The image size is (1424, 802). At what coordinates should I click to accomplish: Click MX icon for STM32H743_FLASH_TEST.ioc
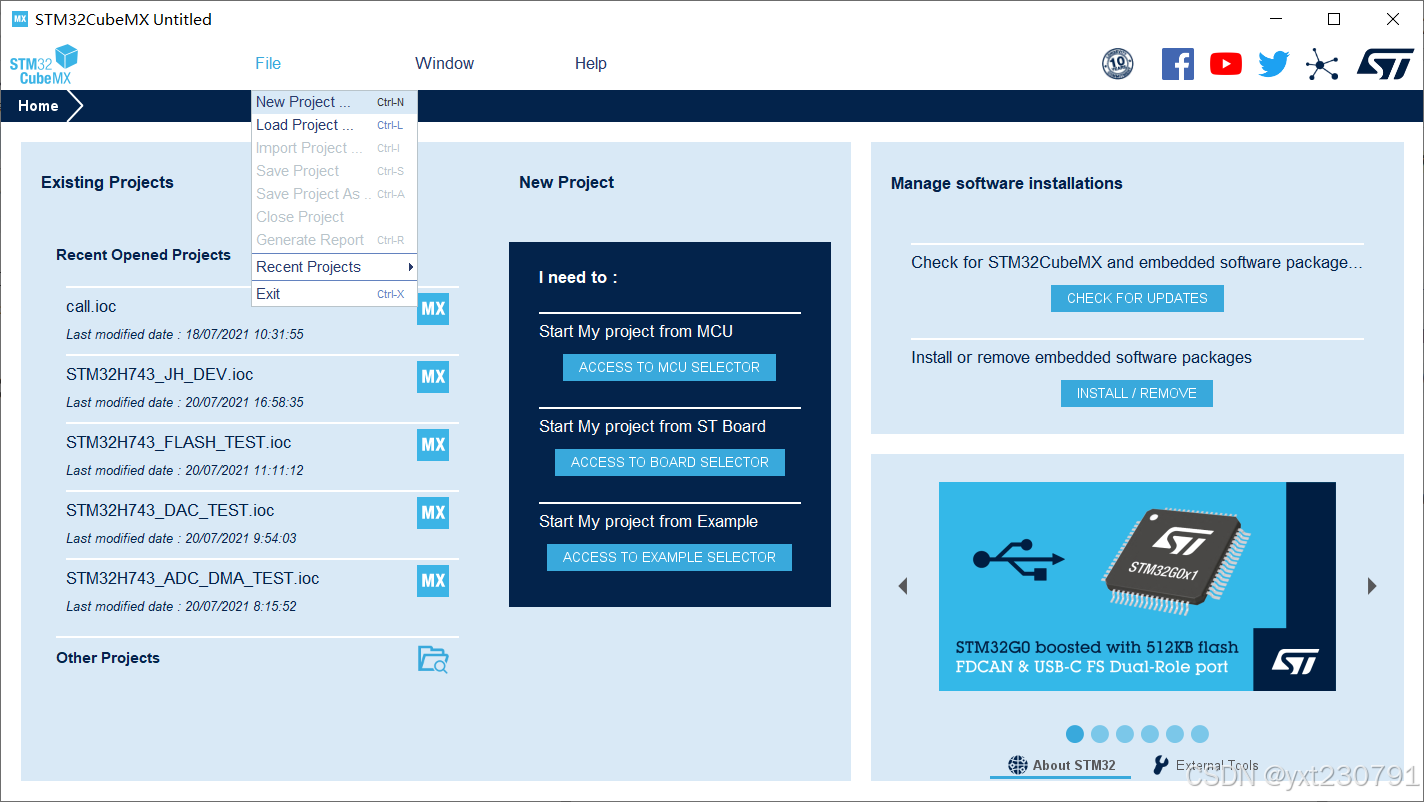[433, 445]
